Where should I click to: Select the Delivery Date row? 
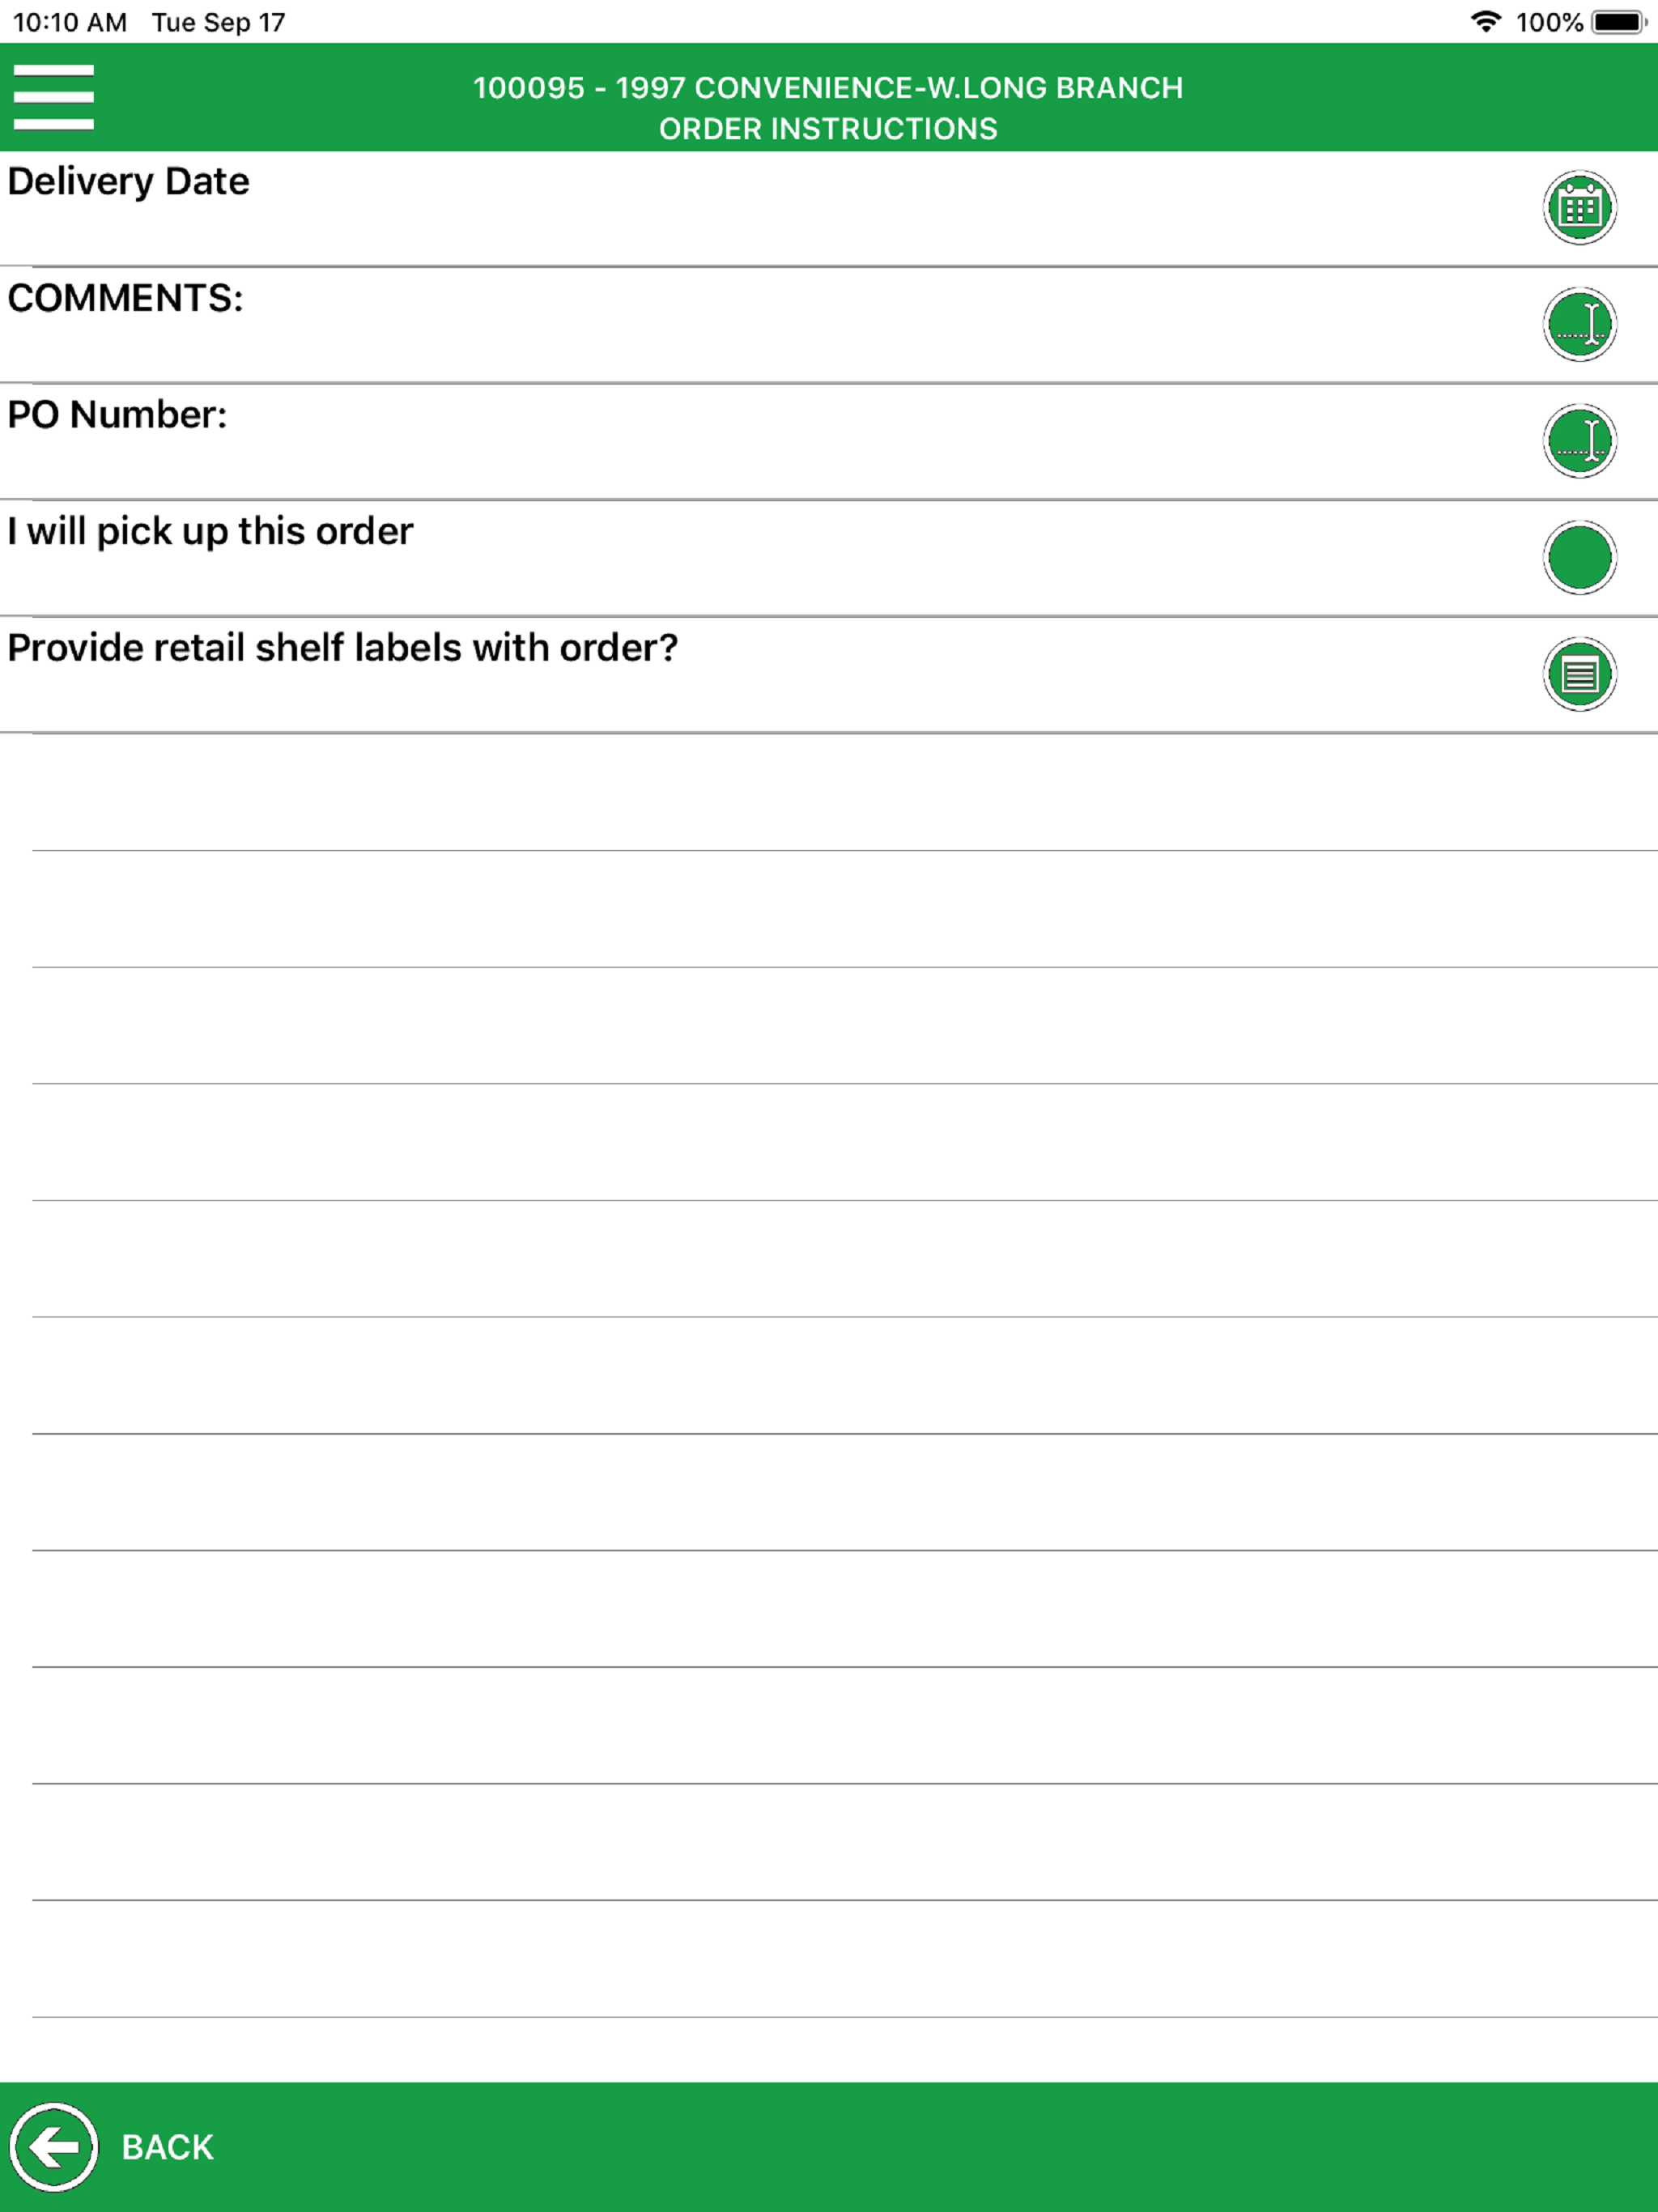(829, 209)
